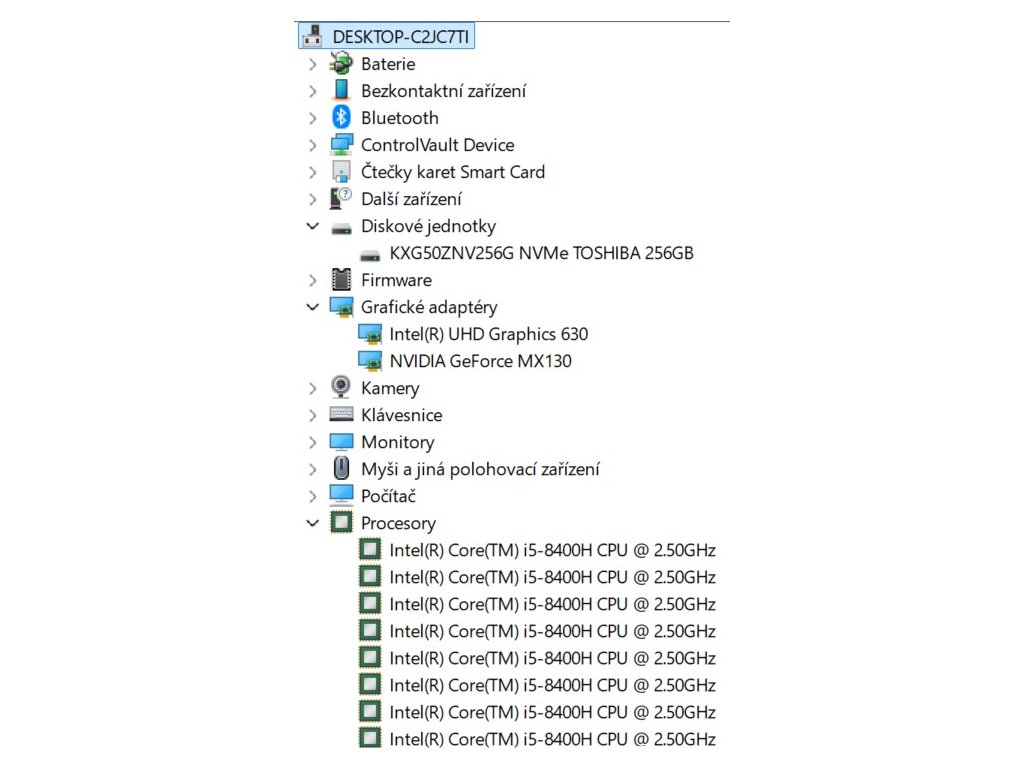Viewport: 1024px width, 768px height.
Task: Click the Počítač computer icon
Action: click(341, 496)
